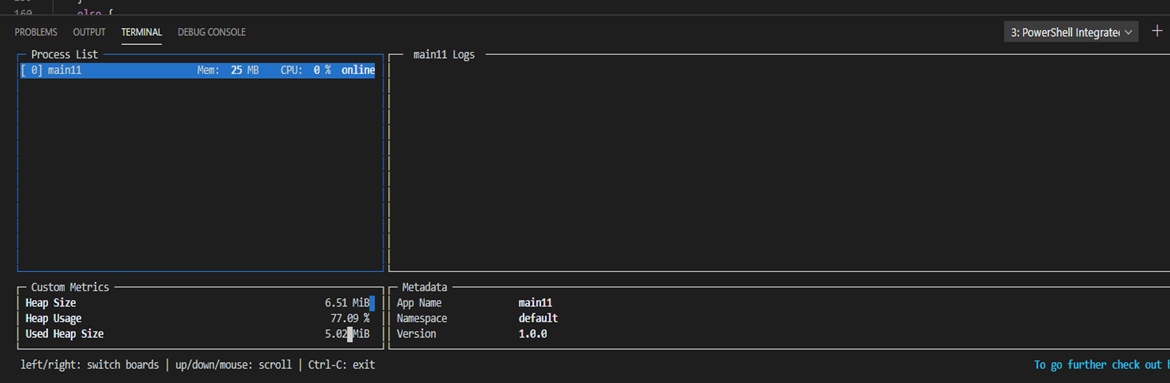Click the Process List panel title
The height and width of the screenshot is (383, 1170).
tap(64, 55)
